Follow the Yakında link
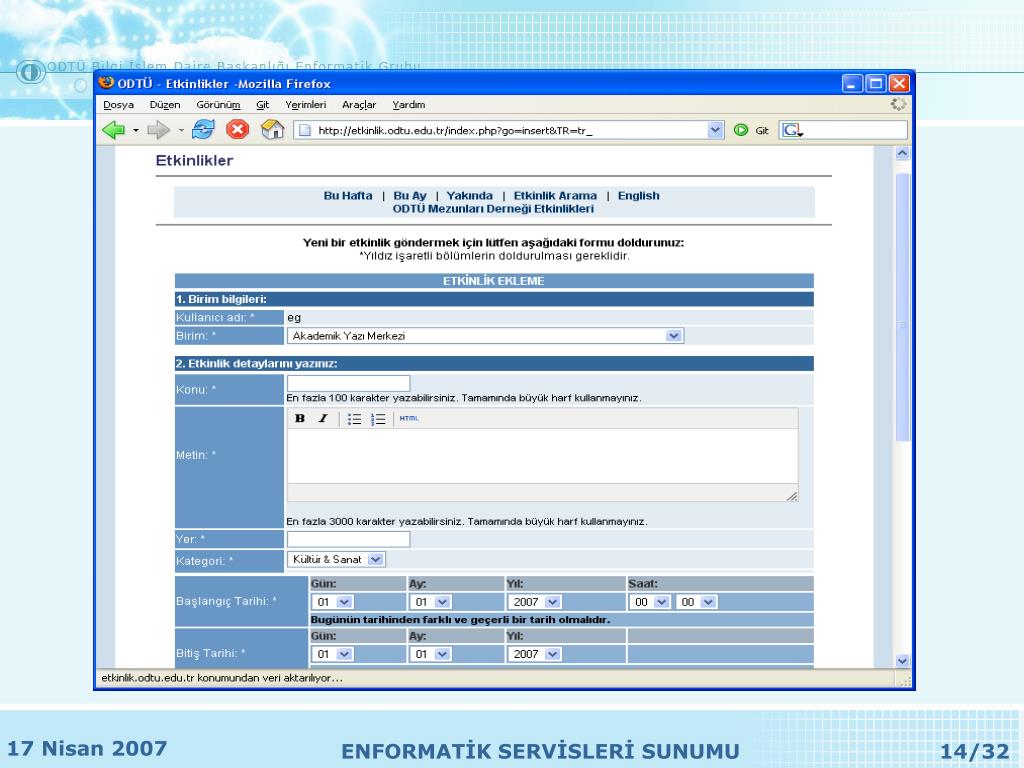Viewport: 1024px width, 768px height. pos(470,195)
